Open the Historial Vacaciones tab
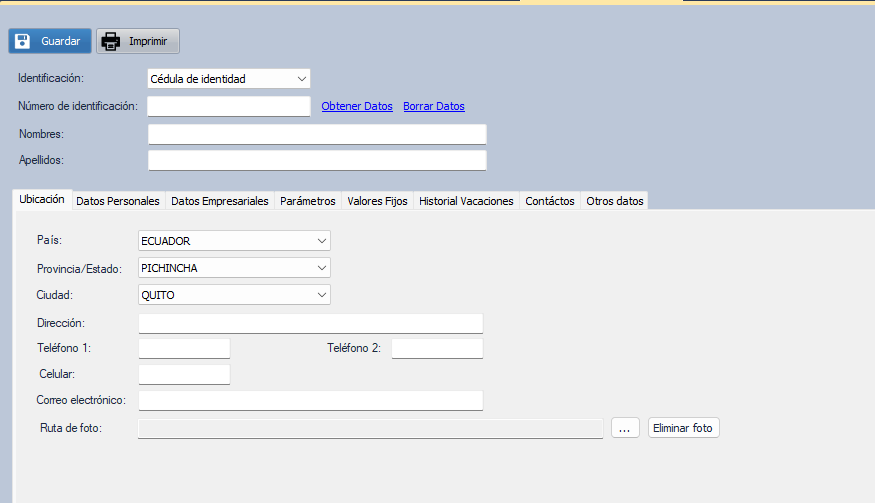 pos(466,201)
